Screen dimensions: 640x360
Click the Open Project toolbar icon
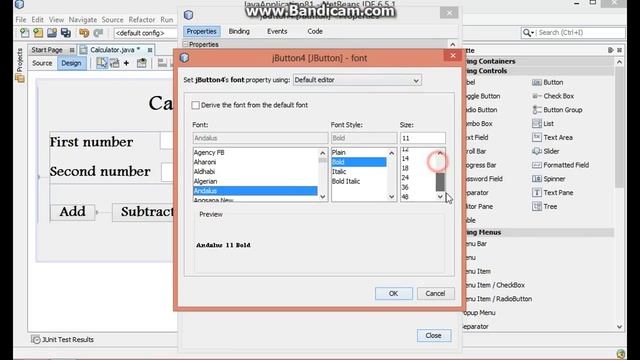click(x=52, y=33)
